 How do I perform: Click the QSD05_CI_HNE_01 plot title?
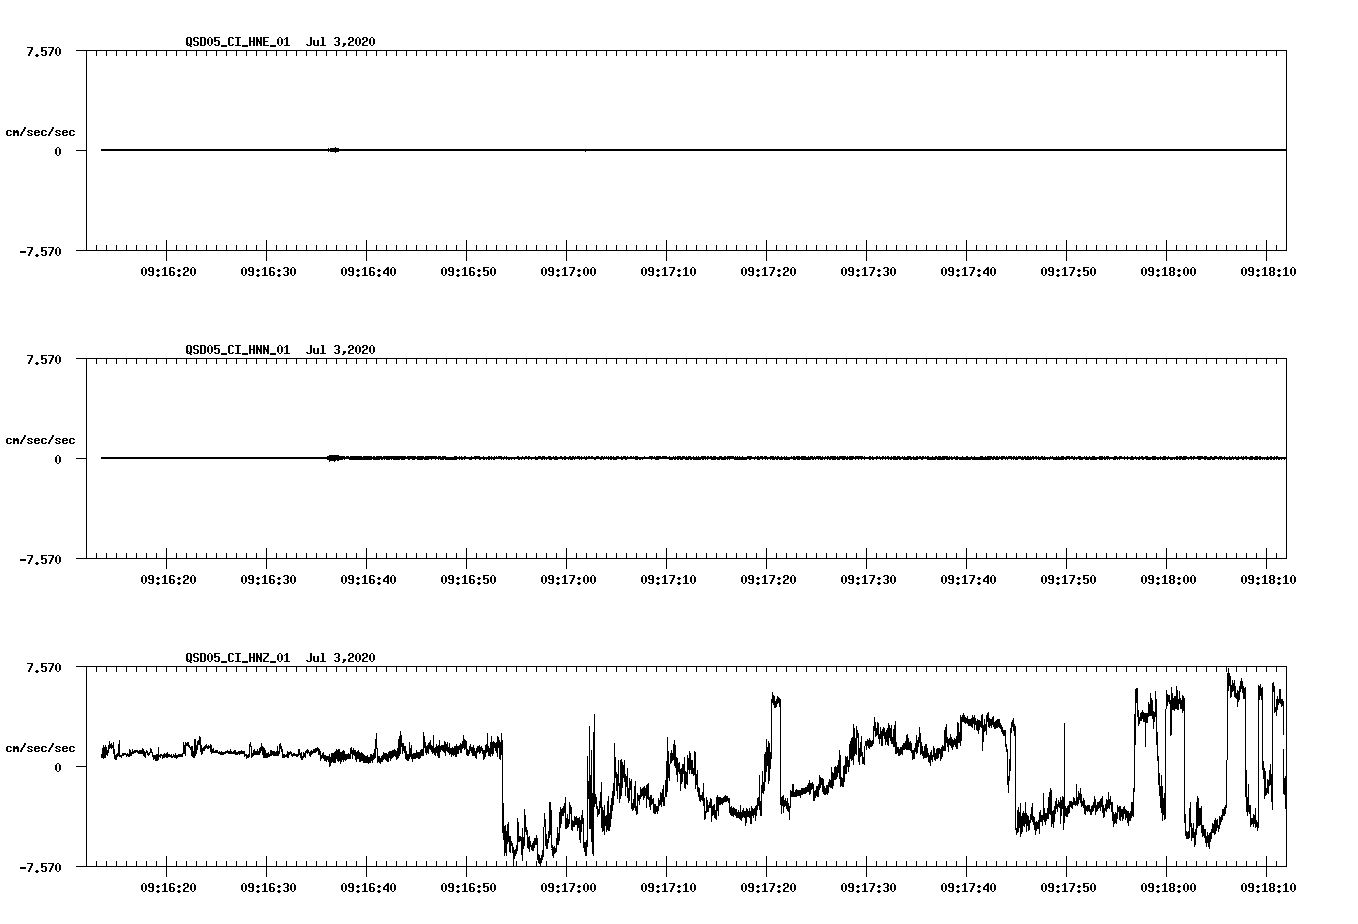pyautogui.click(x=280, y=41)
